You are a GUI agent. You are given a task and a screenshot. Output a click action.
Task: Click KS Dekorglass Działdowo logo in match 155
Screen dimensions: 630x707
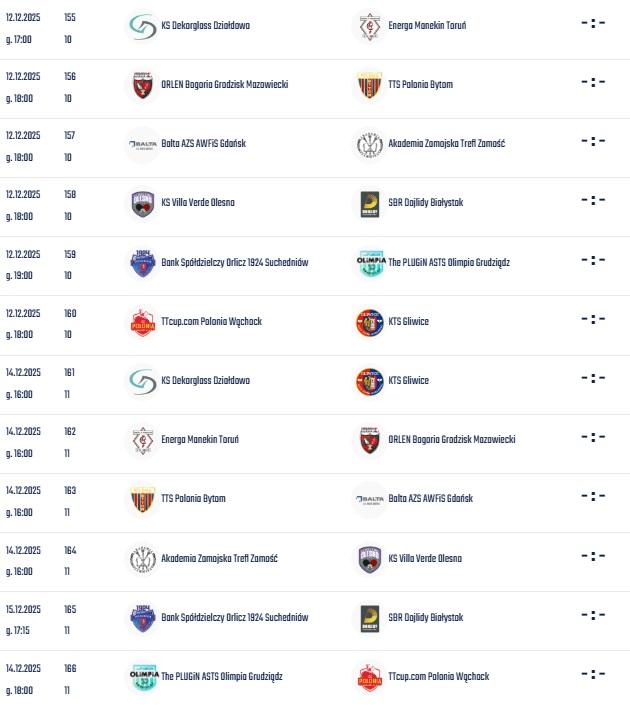pos(143,26)
